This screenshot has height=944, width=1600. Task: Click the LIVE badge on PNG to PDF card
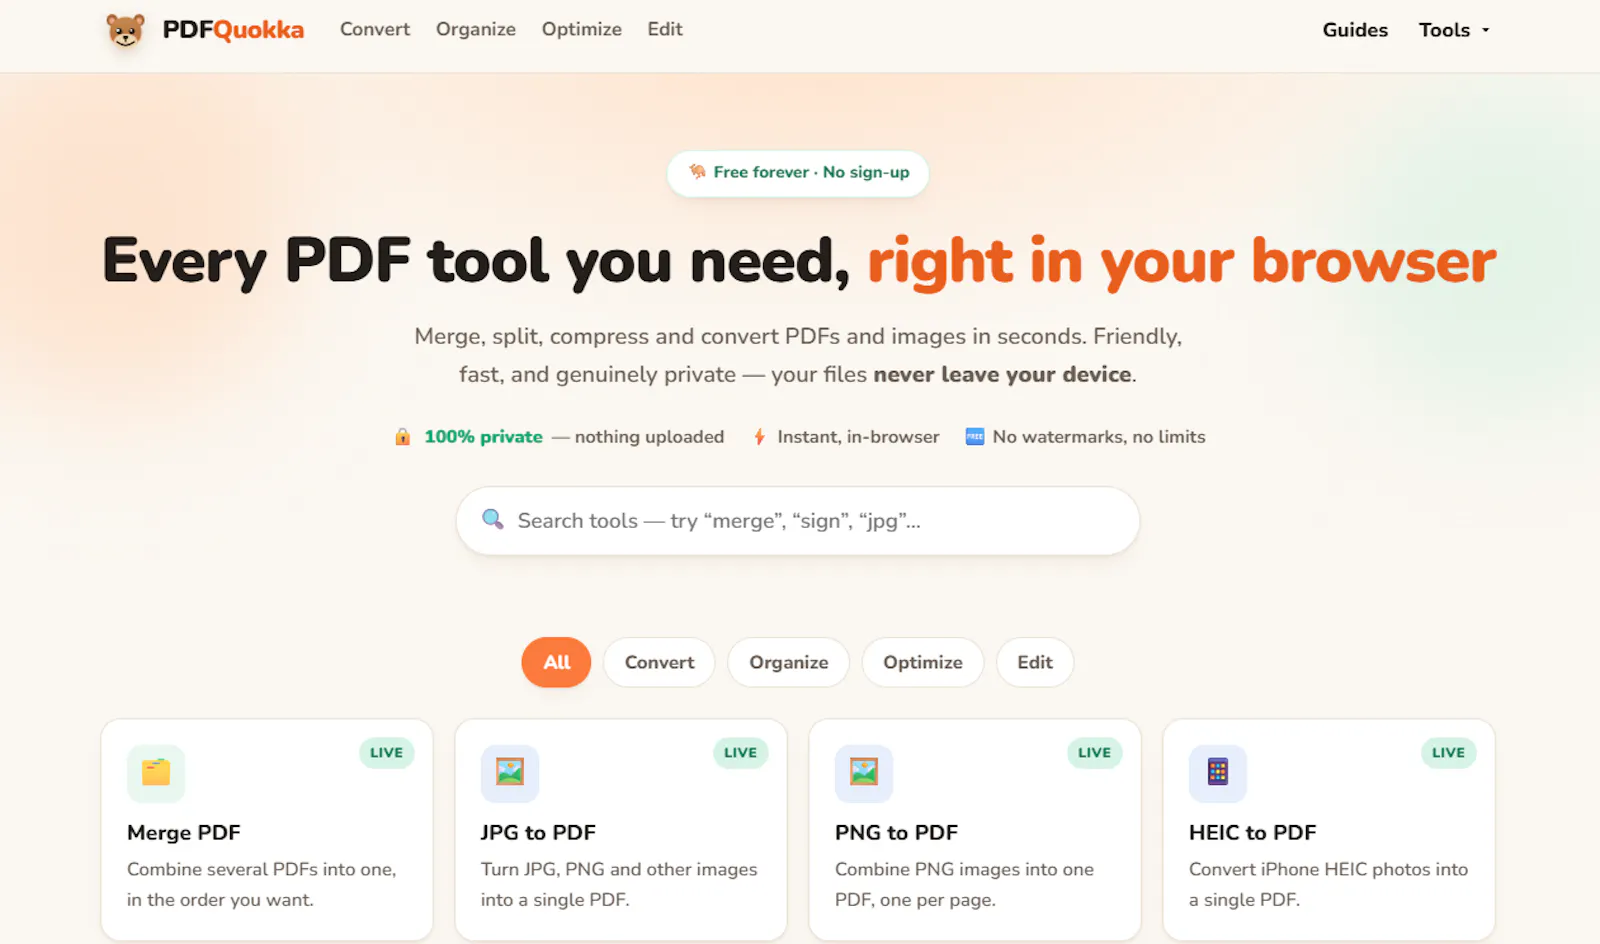pos(1095,753)
